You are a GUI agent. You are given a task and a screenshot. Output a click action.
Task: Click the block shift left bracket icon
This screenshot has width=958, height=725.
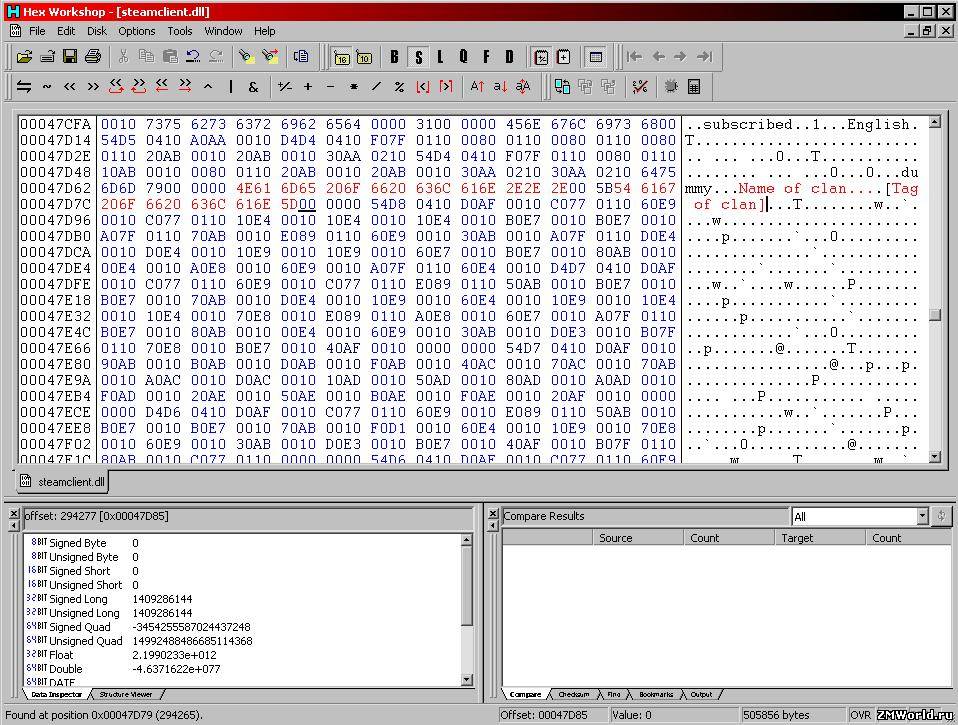coord(422,87)
